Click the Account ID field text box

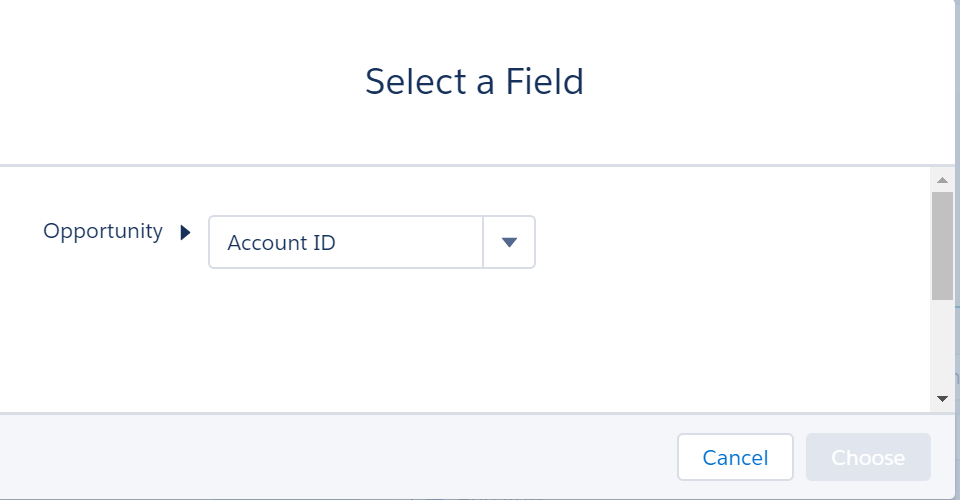[x=345, y=242]
